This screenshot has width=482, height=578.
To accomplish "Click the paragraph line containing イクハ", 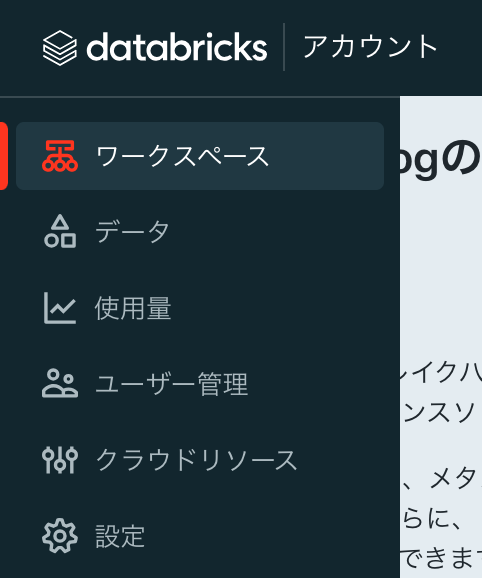I will (x=441, y=373).
